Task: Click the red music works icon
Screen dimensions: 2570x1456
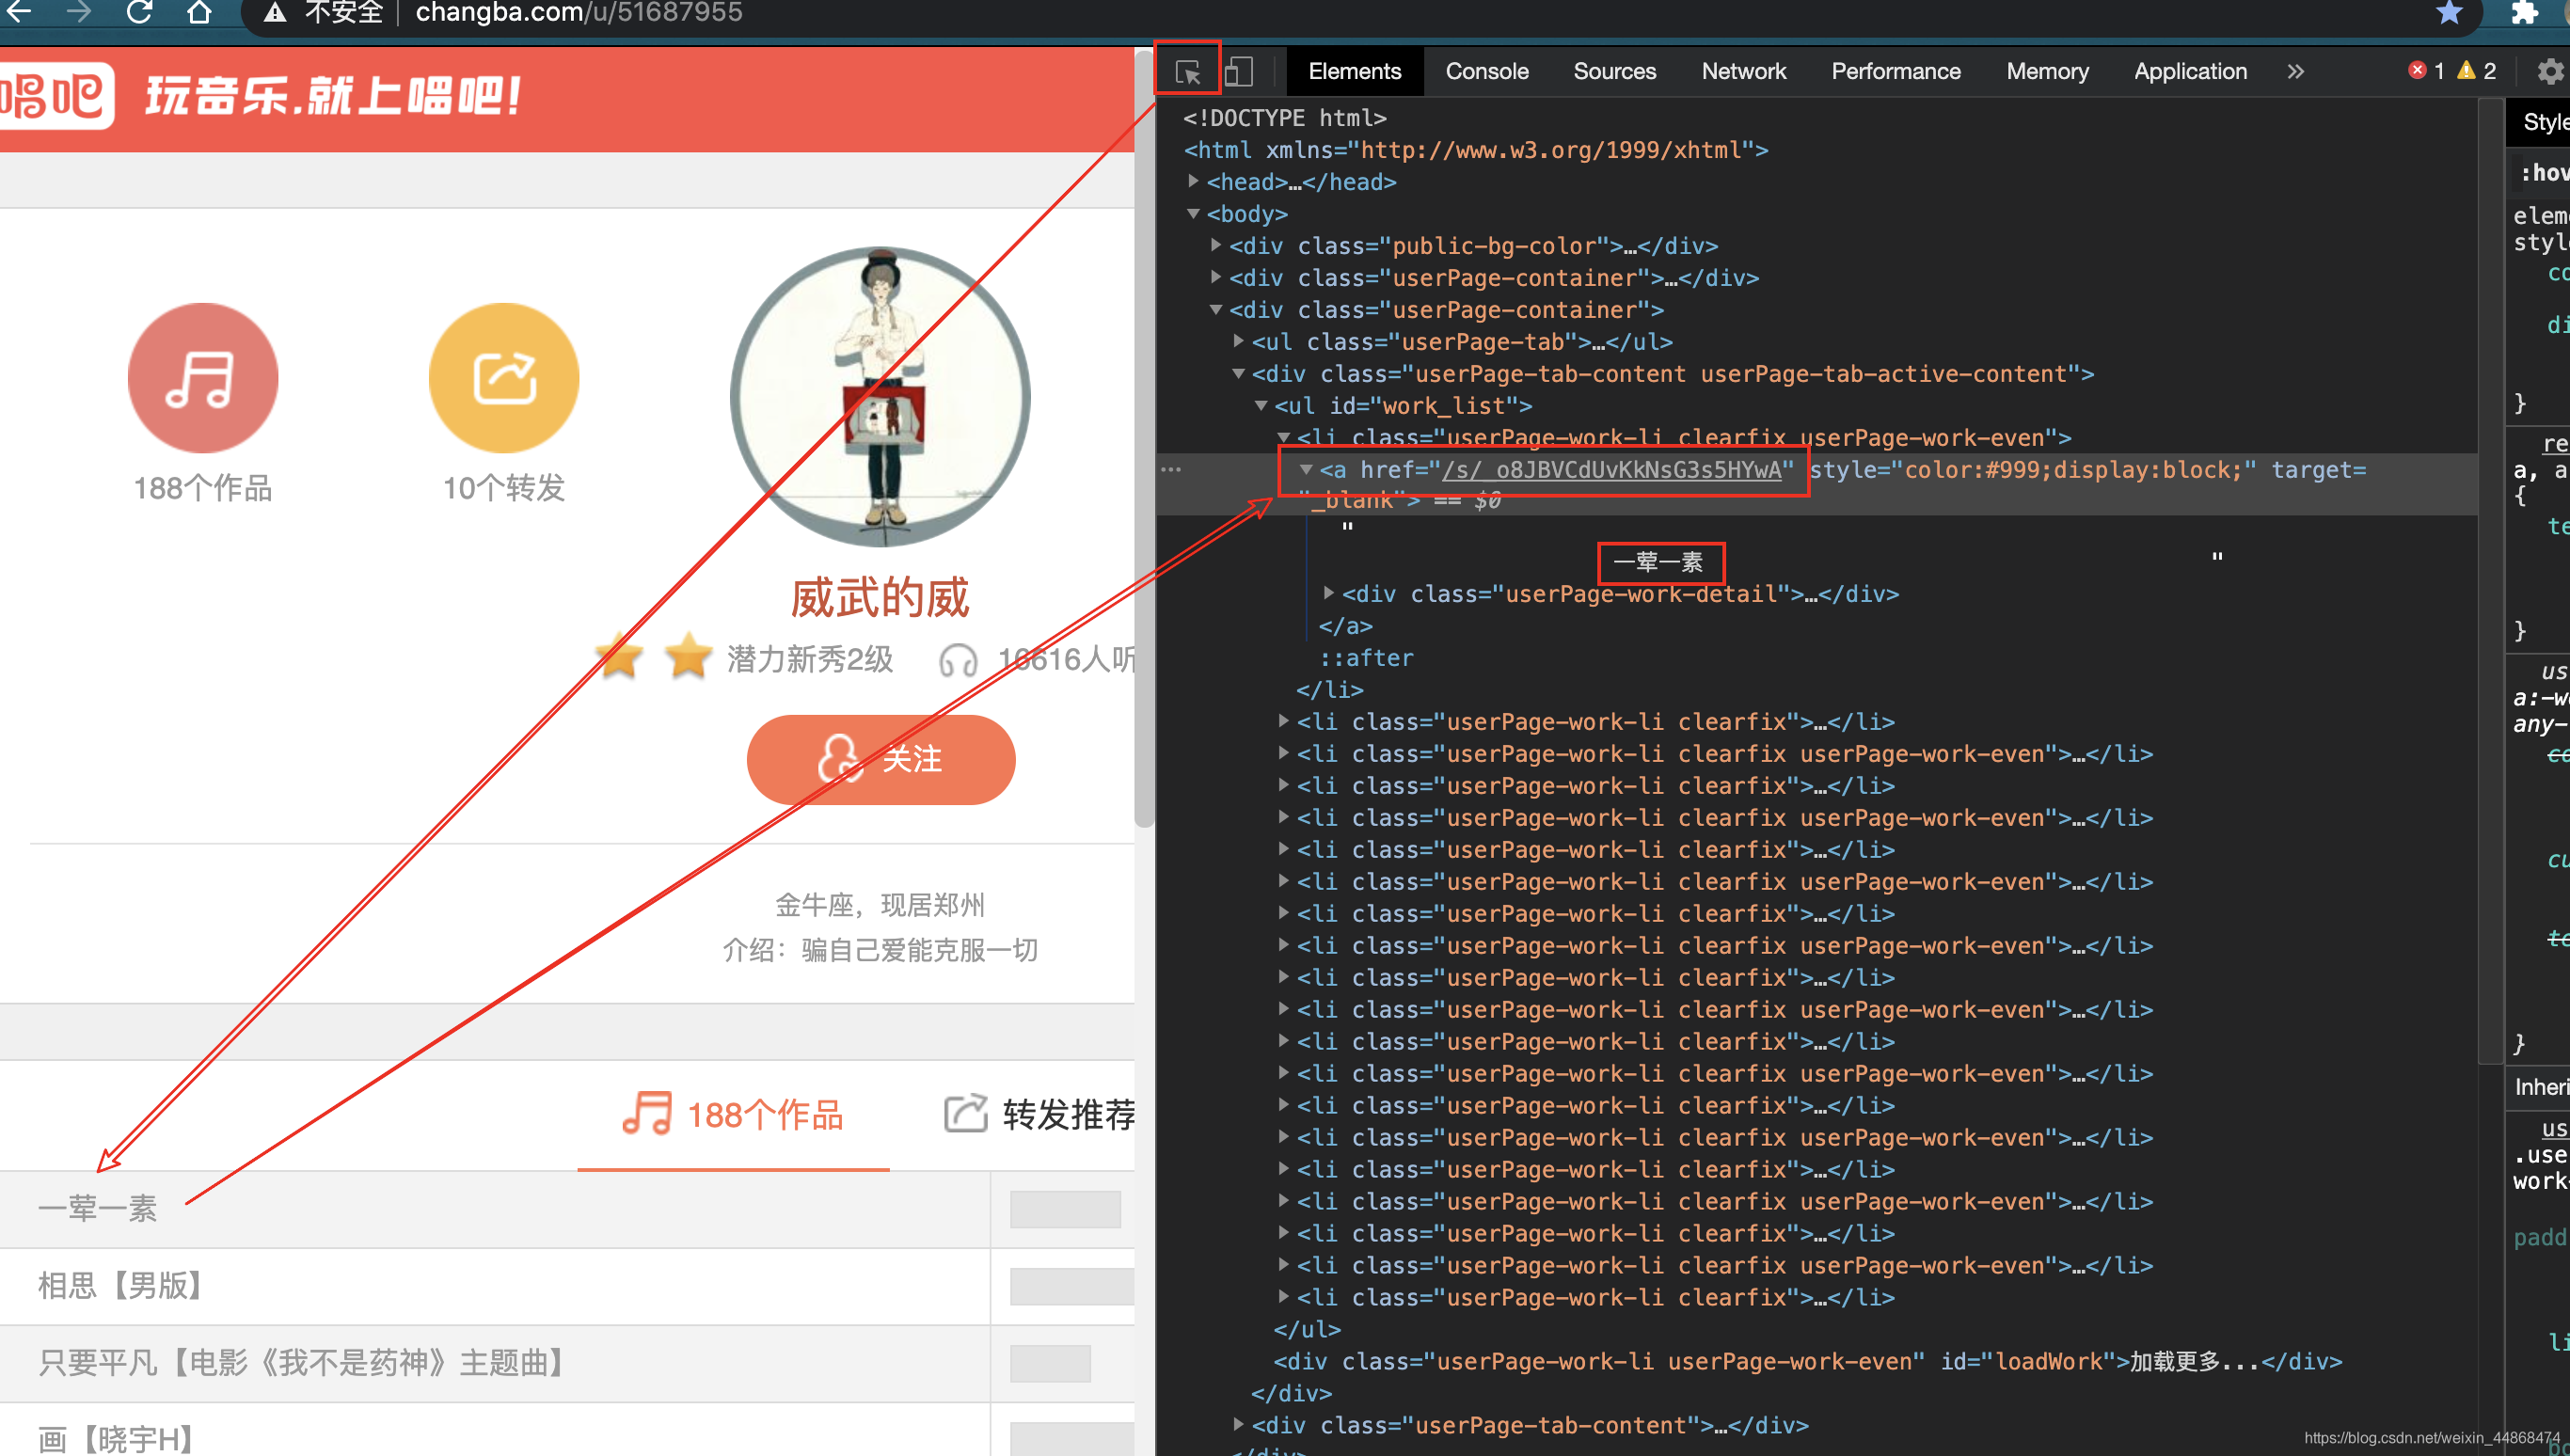Action: (x=203, y=378)
